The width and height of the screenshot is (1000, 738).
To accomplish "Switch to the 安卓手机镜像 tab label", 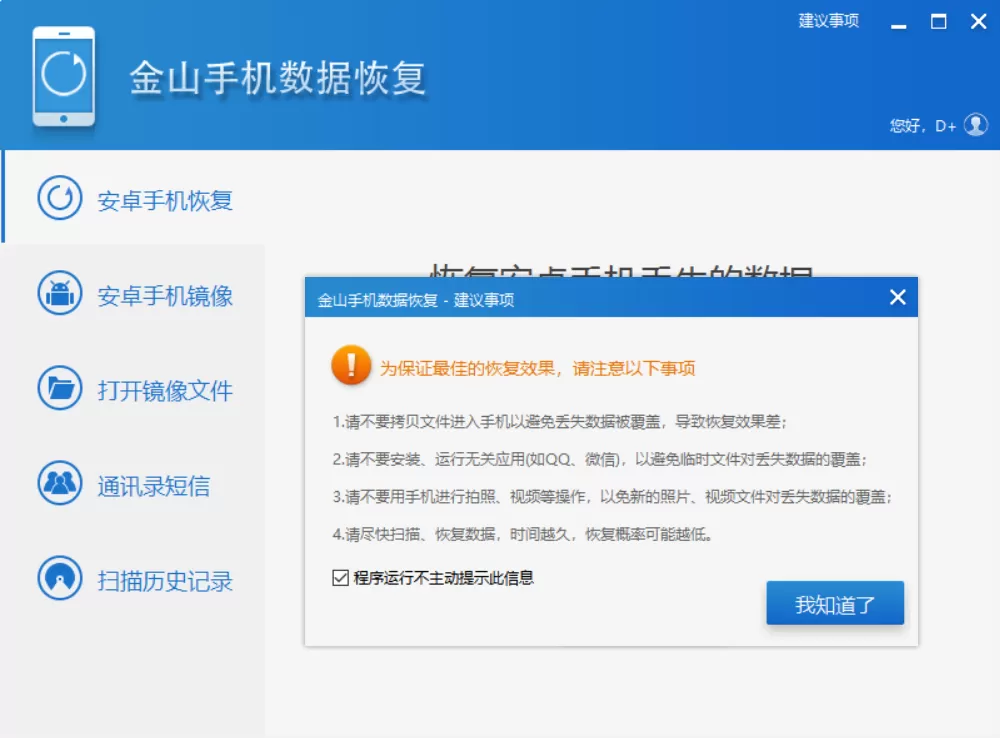I will tap(165, 296).
